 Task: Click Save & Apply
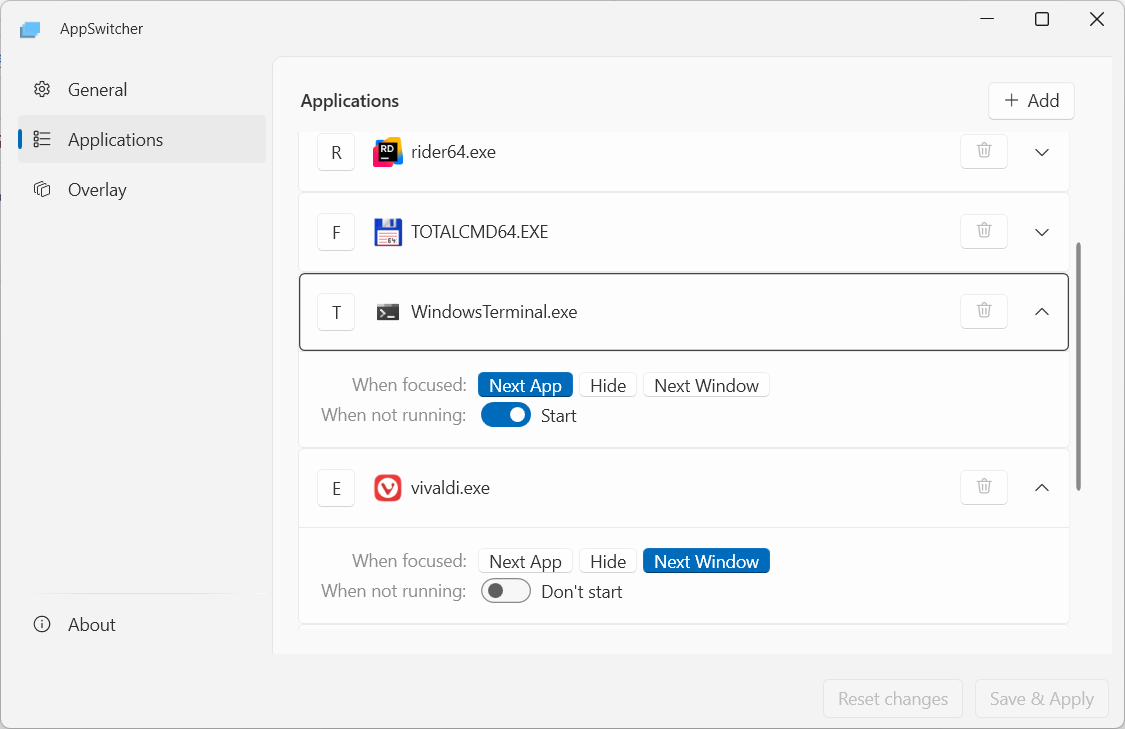(x=1041, y=698)
